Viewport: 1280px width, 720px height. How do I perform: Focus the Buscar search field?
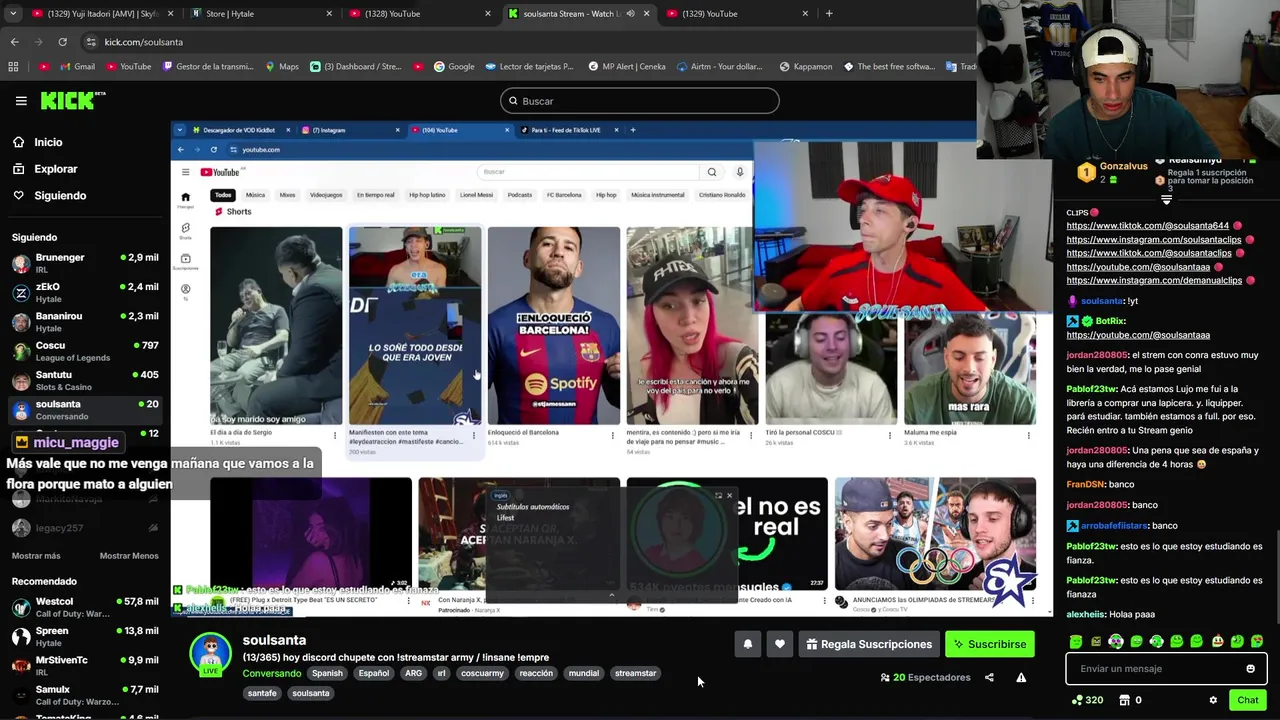pos(640,101)
